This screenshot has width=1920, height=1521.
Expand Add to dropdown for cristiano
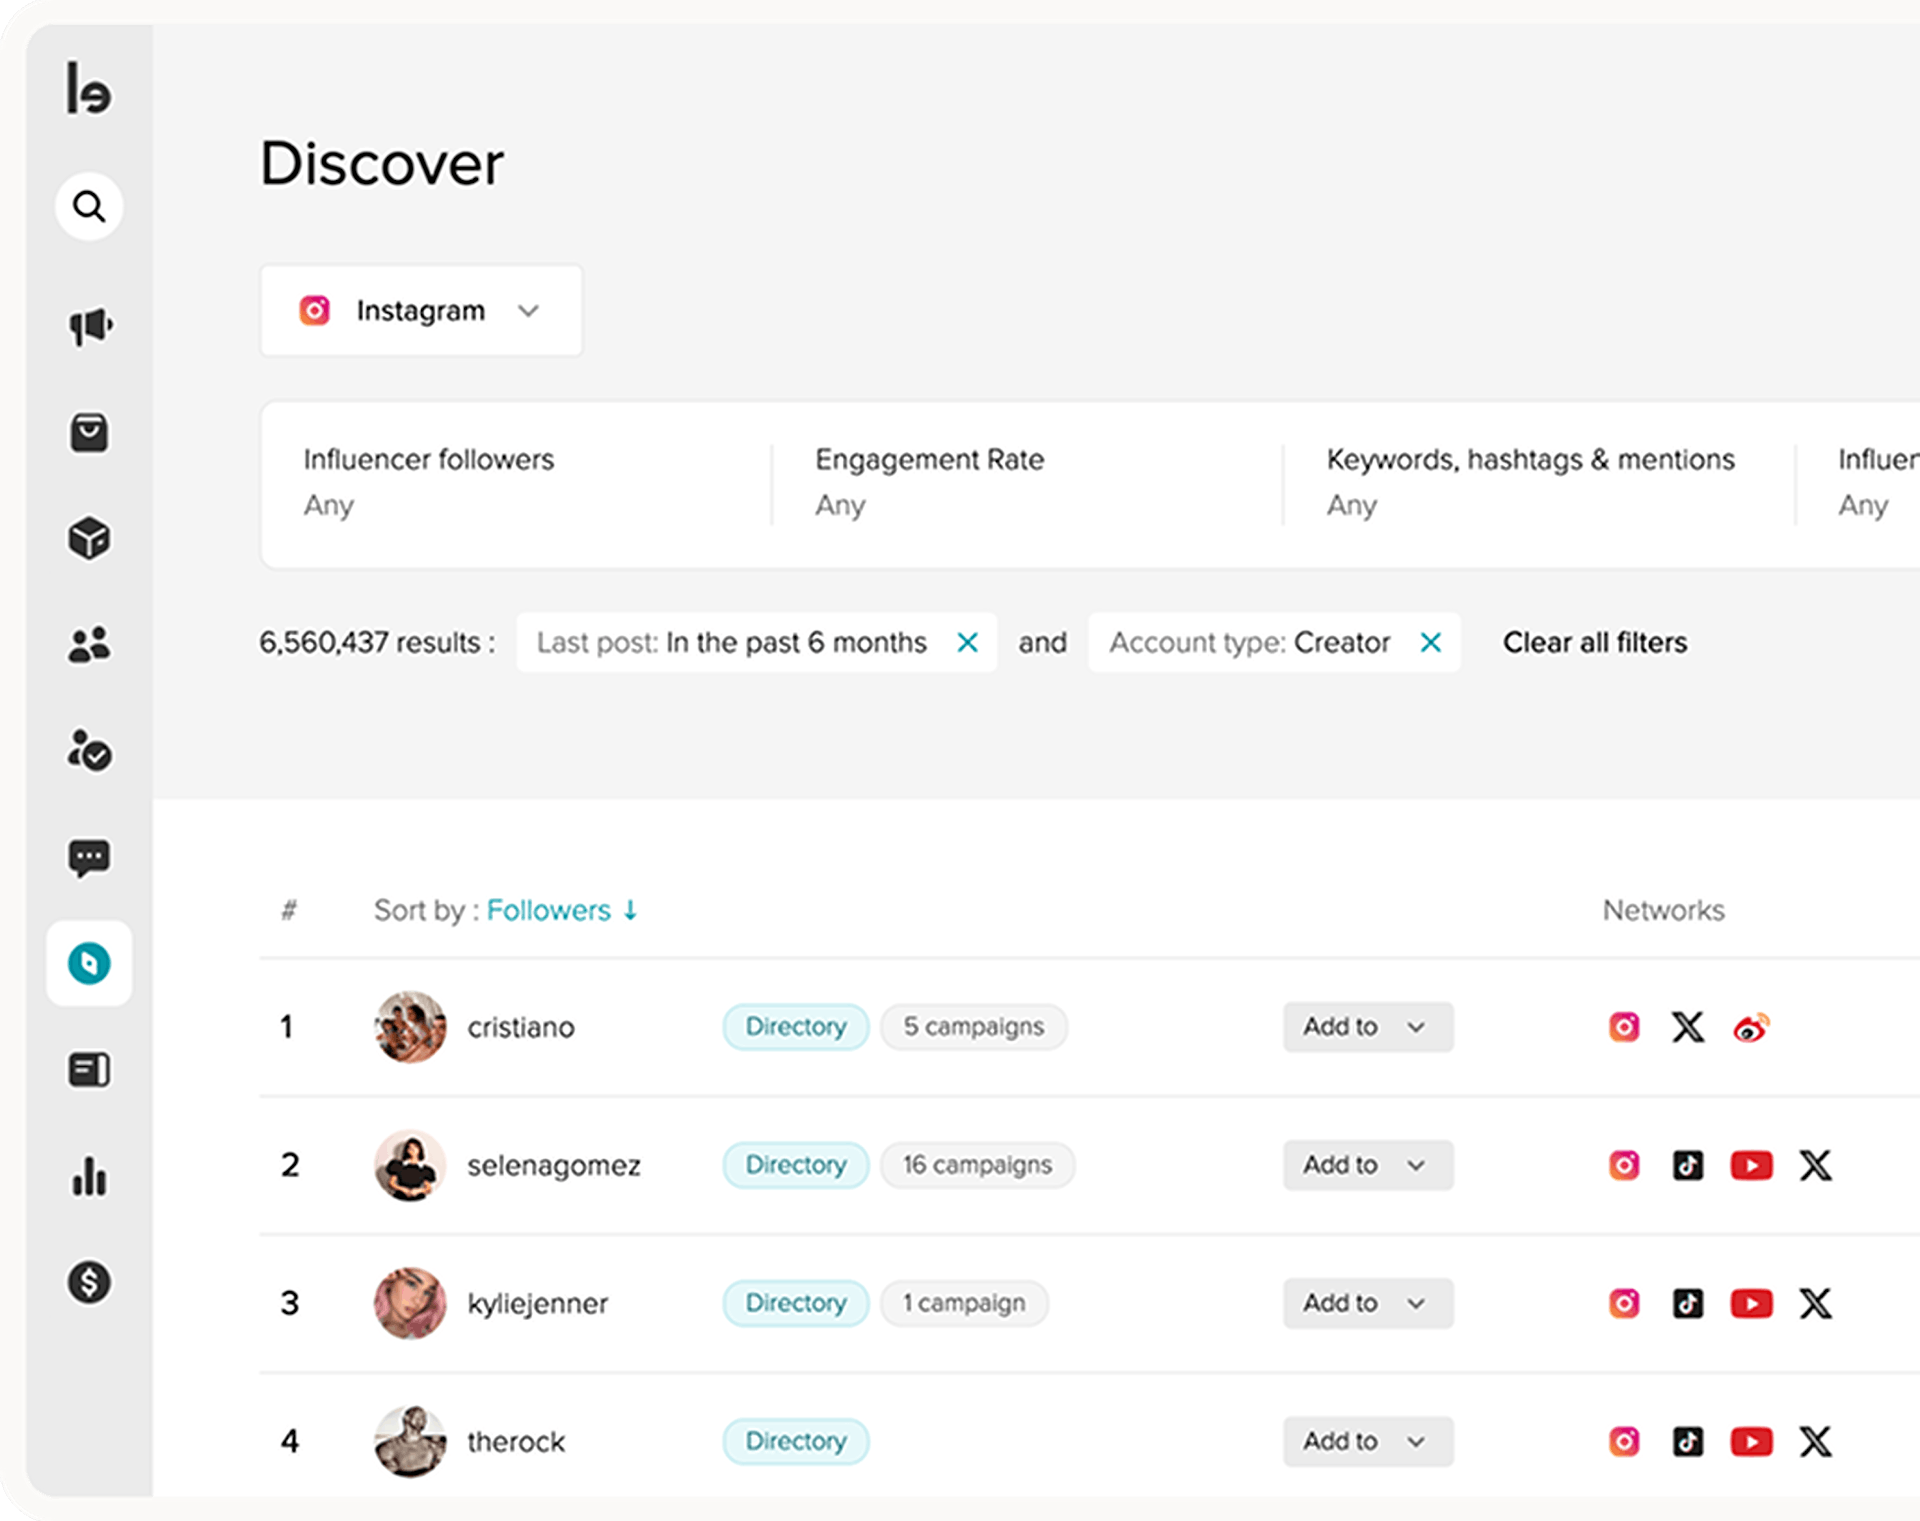[1367, 1027]
